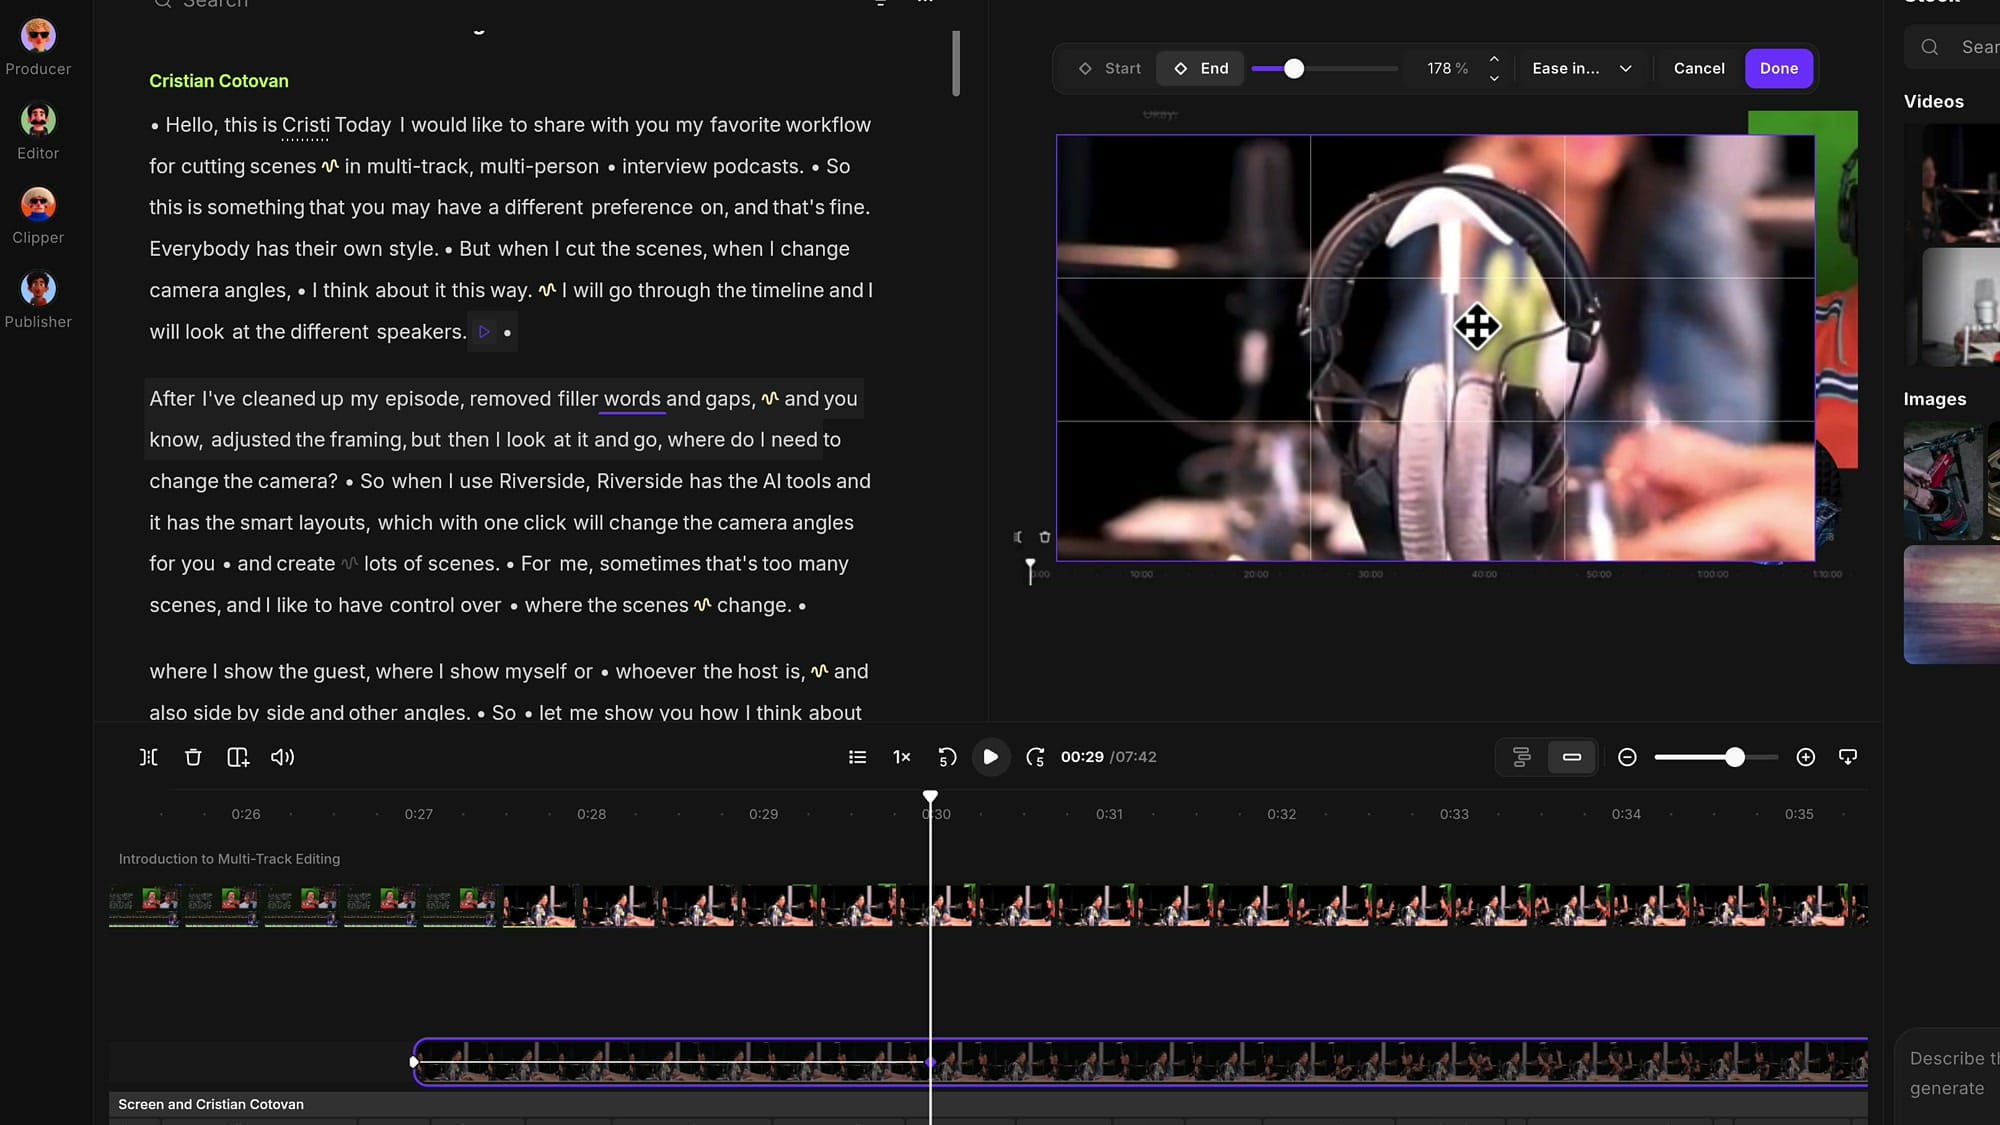This screenshot has height=1125, width=2000.
Task: Open the Clipper section in sidebar
Action: click(x=38, y=216)
